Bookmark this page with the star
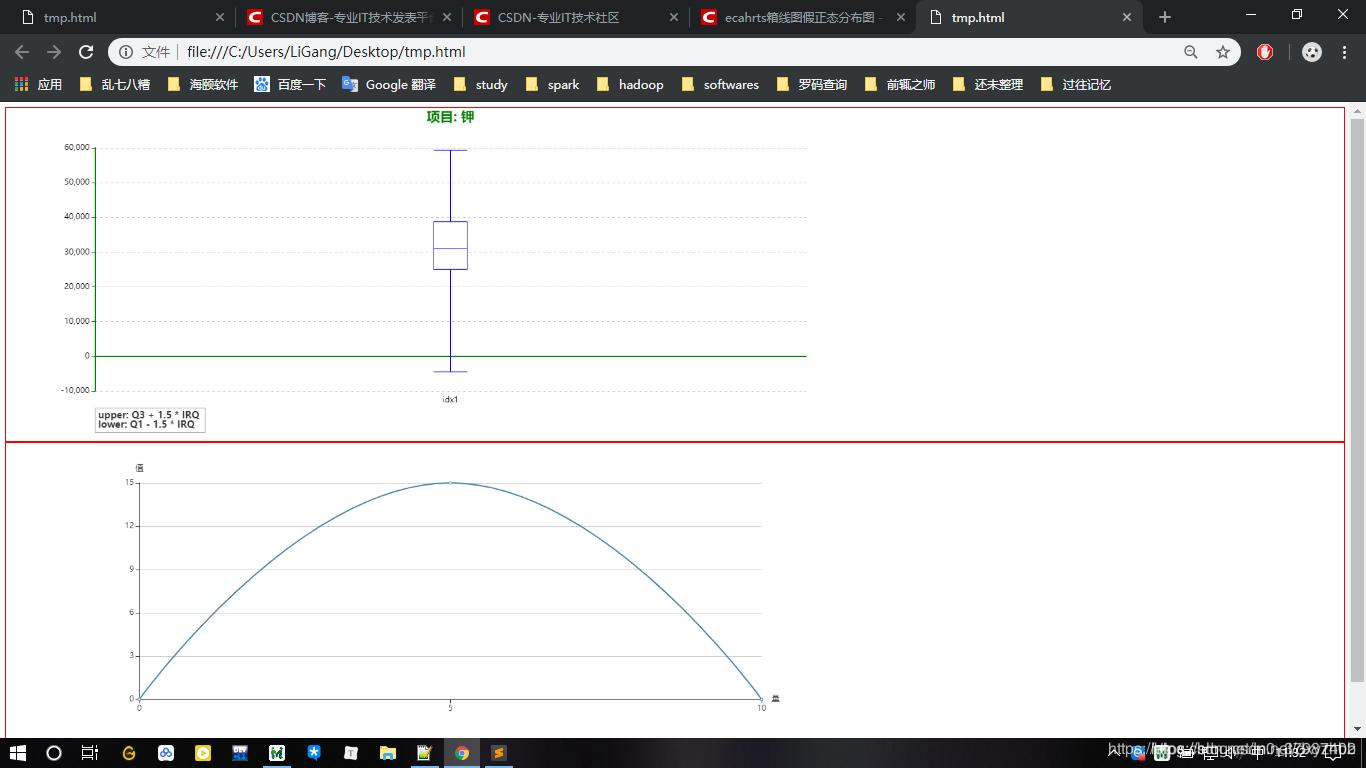Viewport: 1366px width, 768px height. pyautogui.click(x=1222, y=52)
